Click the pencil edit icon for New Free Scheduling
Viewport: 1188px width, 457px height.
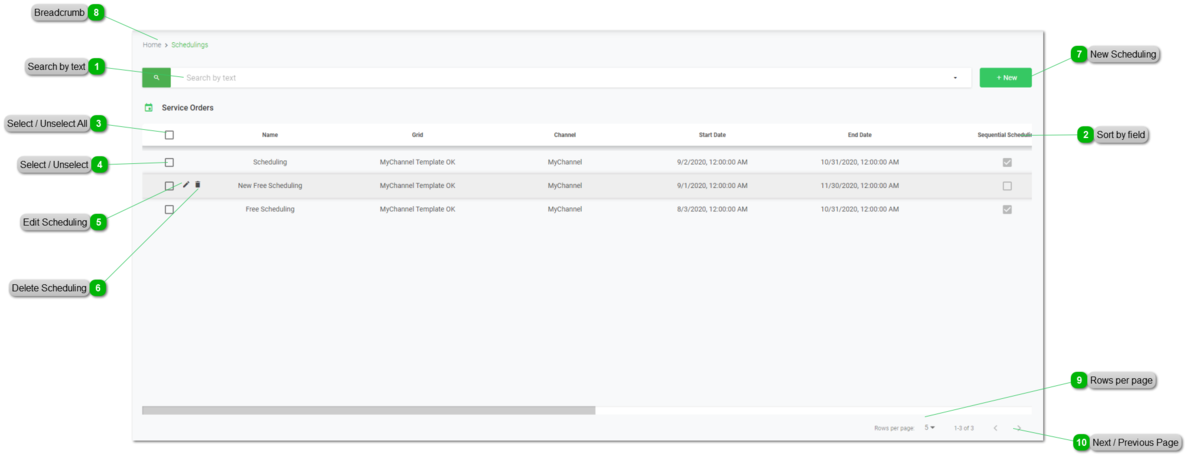(186, 185)
